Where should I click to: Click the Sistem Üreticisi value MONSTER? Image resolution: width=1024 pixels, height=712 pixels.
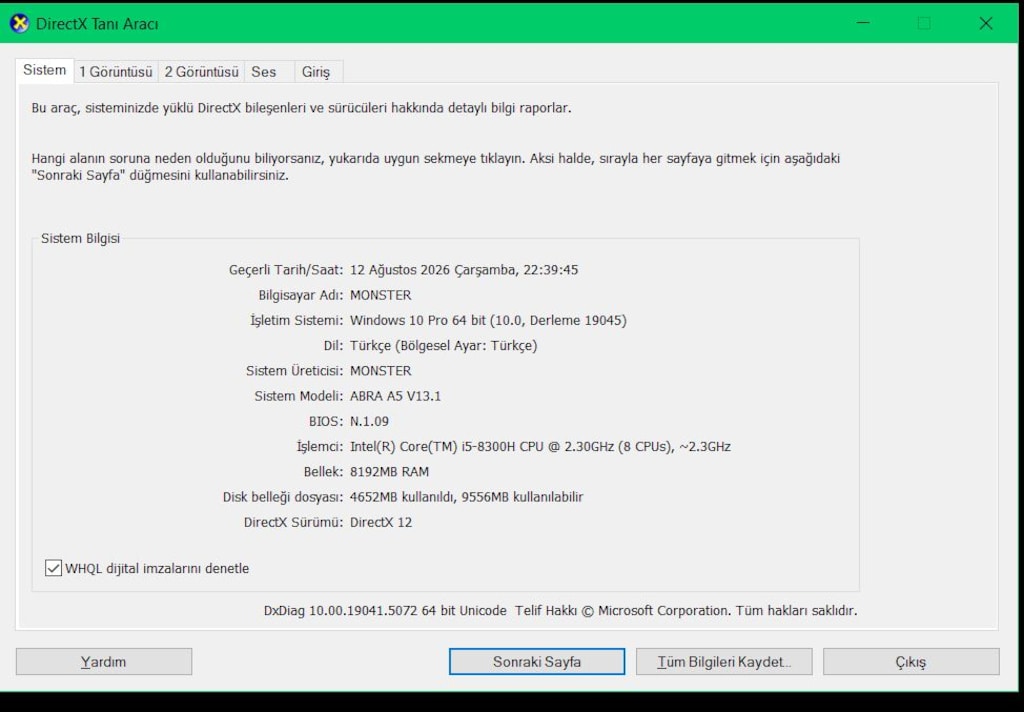pyautogui.click(x=381, y=371)
